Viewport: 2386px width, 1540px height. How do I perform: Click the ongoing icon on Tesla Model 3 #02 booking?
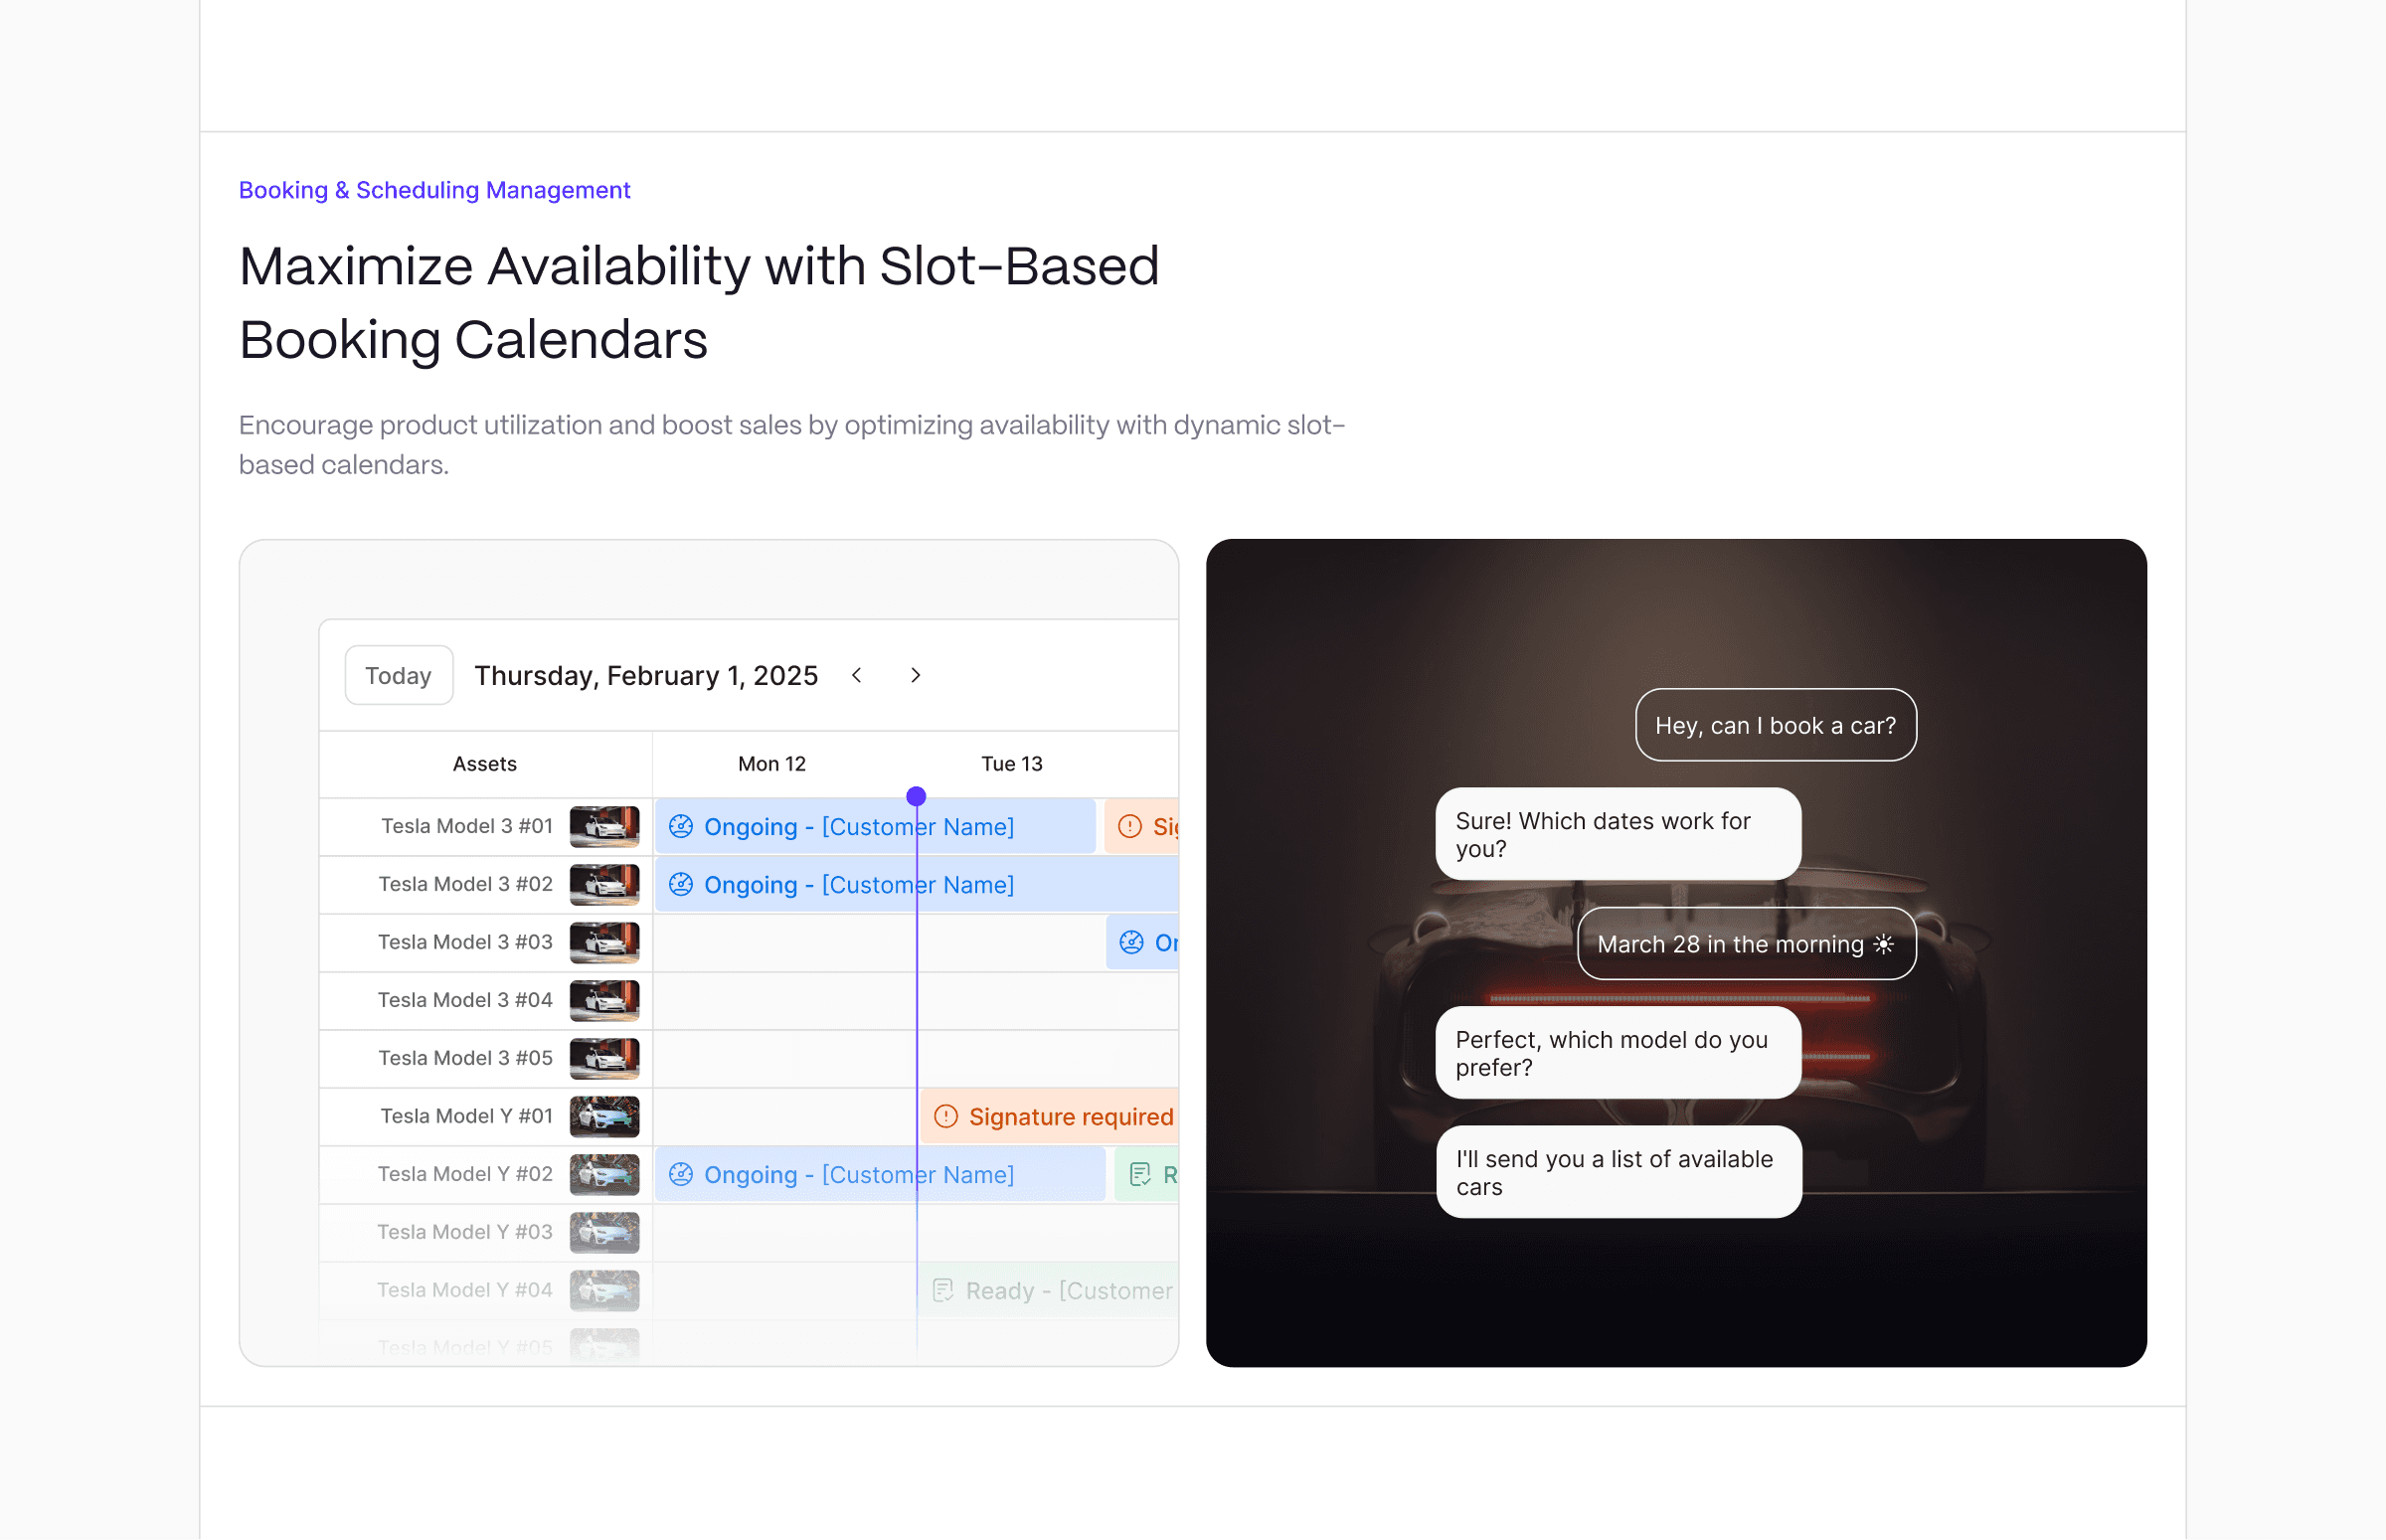coord(681,884)
